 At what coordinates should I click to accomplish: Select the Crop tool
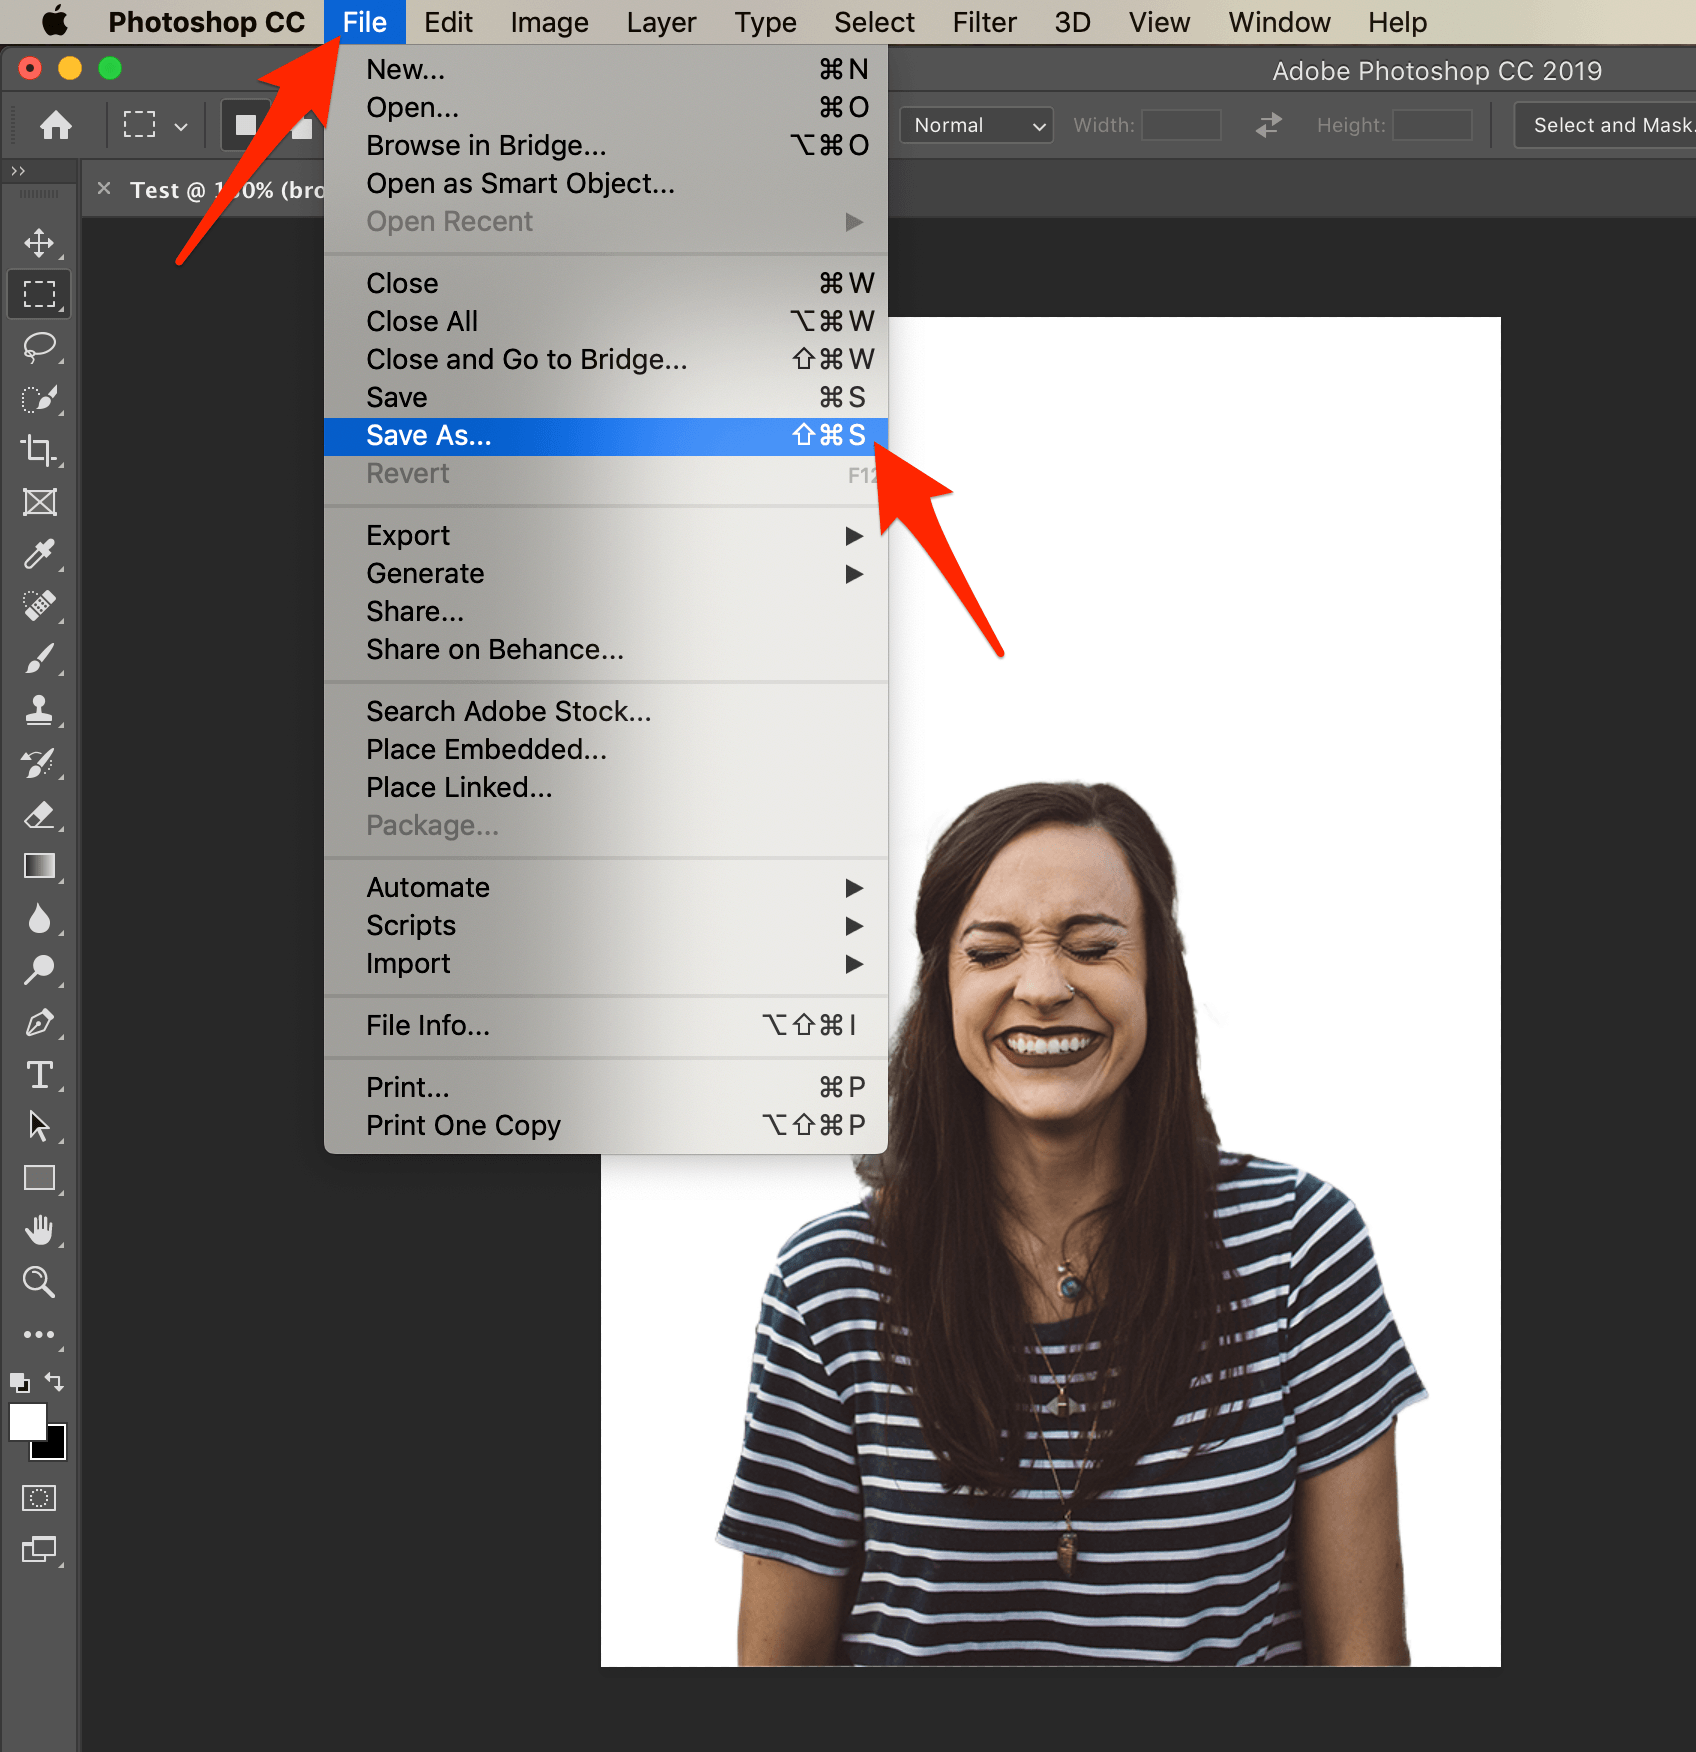[40, 451]
